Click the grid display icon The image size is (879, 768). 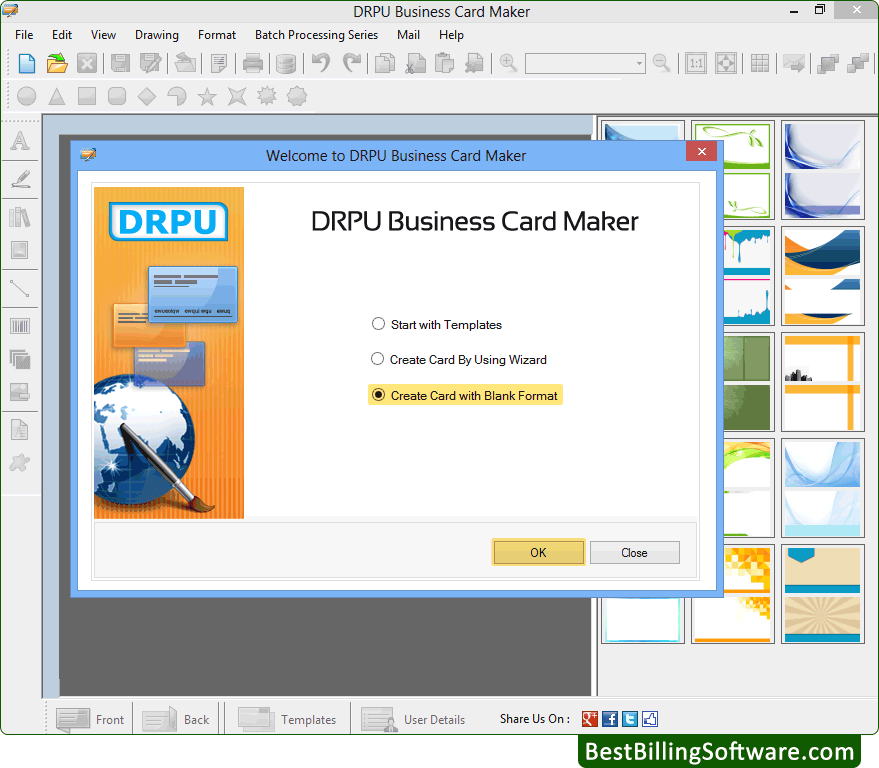click(760, 63)
